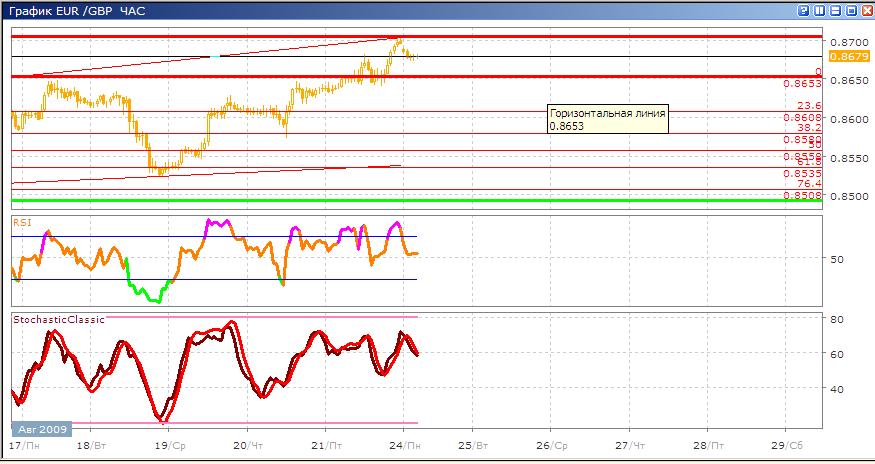Click the highlighted current price label 0.8679

pyautogui.click(x=849, y=56)
